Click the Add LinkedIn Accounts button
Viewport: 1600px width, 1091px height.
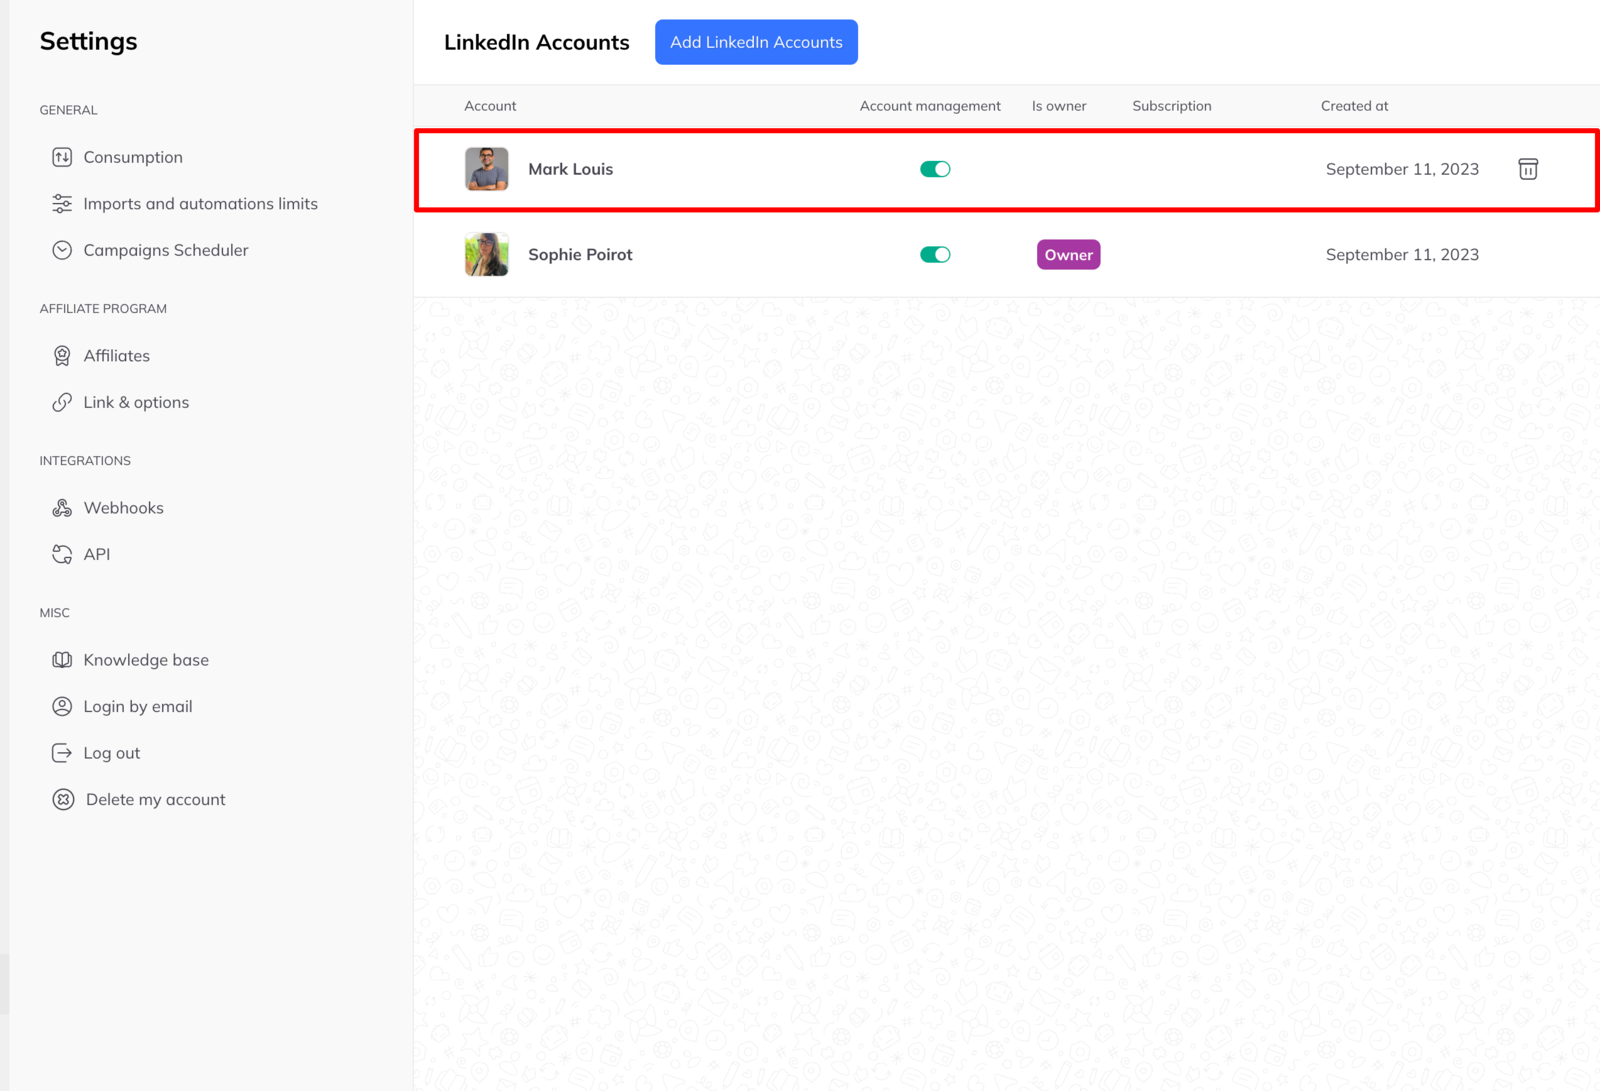click(x=756, y=42)
